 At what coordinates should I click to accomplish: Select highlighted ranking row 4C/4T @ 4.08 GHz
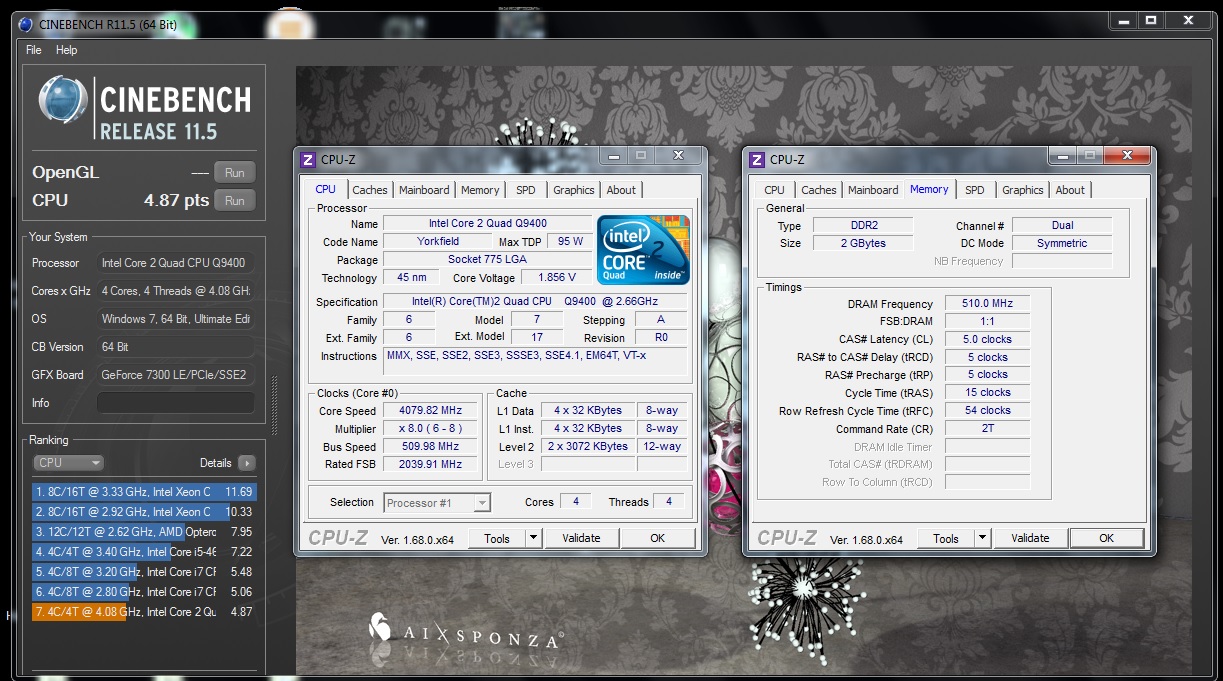145,612
